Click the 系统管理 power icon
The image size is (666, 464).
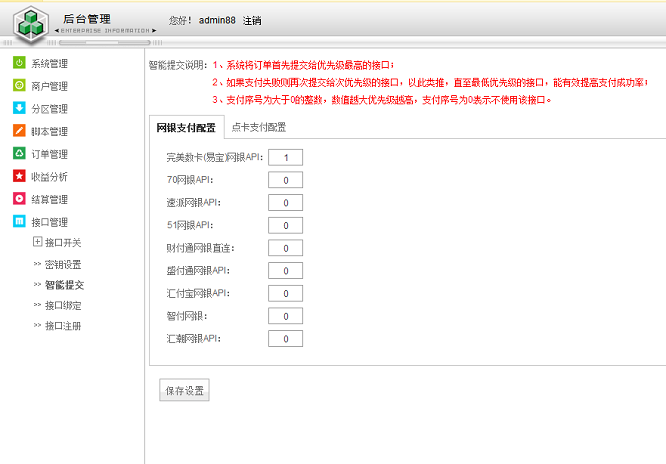[19, 63]
